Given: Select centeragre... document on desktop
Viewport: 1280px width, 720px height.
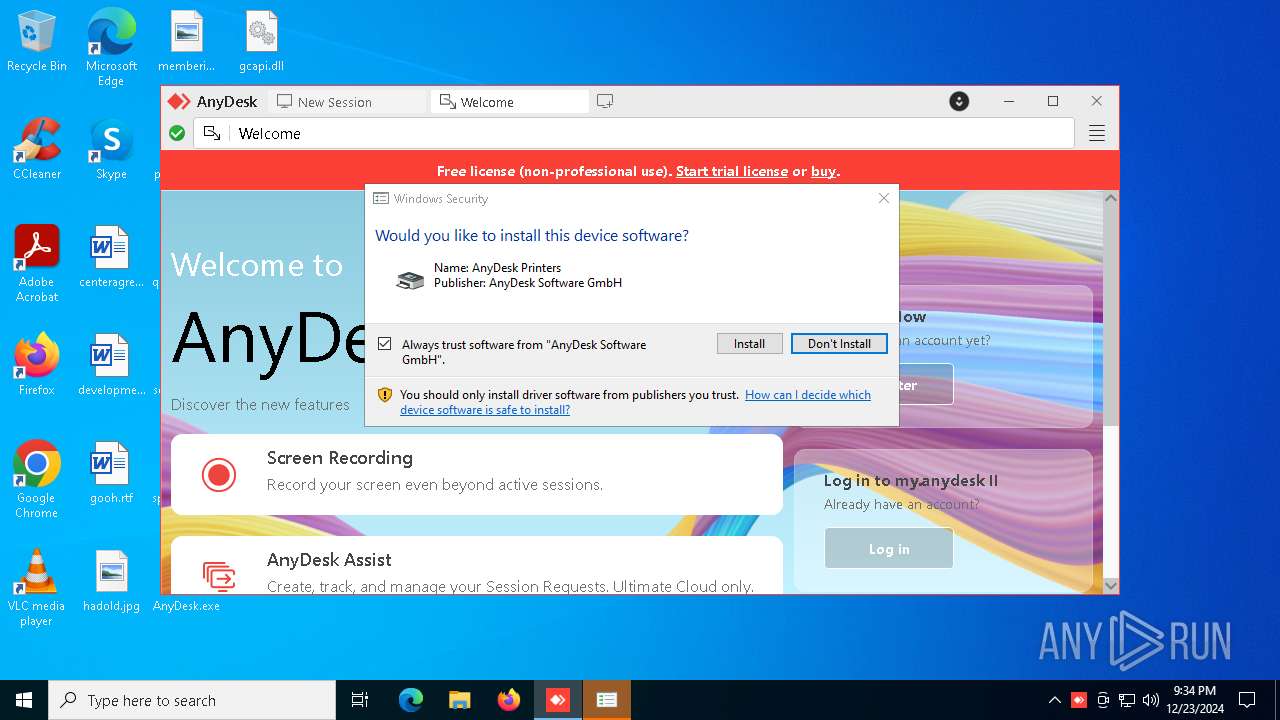Looking at the screenshot, I should [x=111, y=257].
